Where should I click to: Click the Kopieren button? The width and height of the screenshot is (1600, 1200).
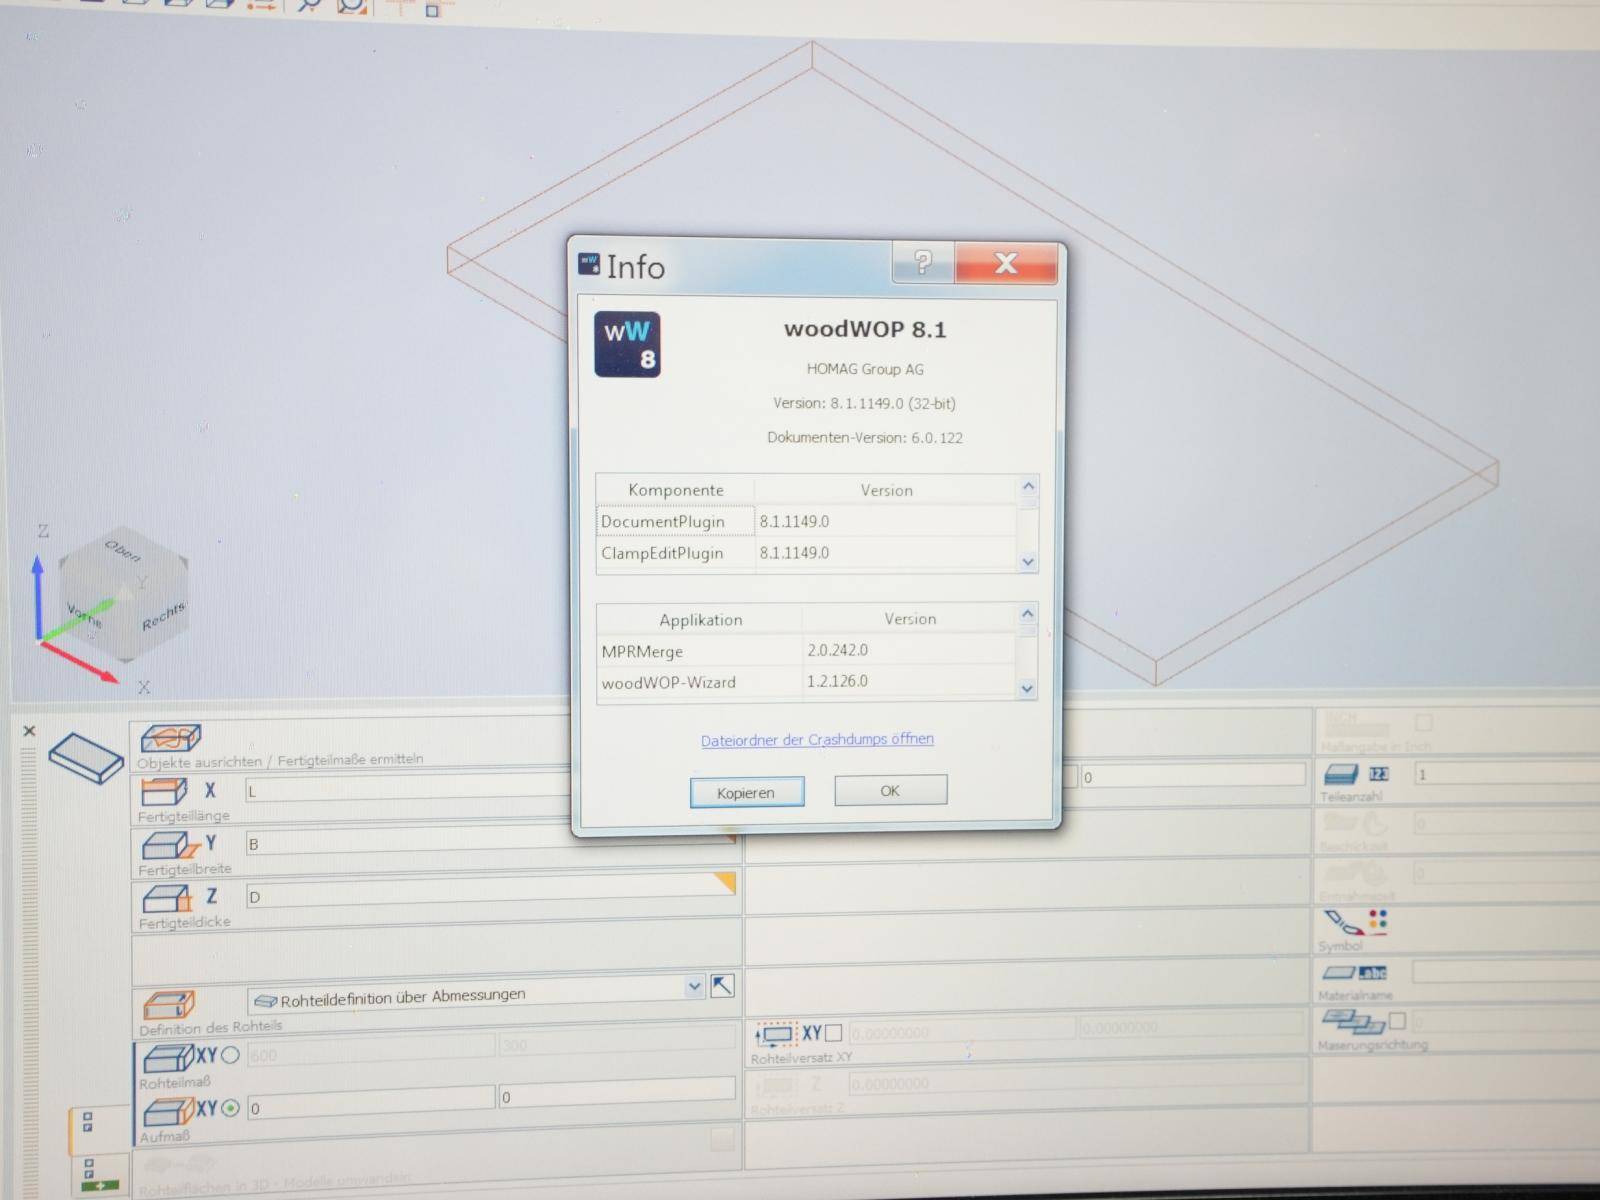[x=746, y=792]
